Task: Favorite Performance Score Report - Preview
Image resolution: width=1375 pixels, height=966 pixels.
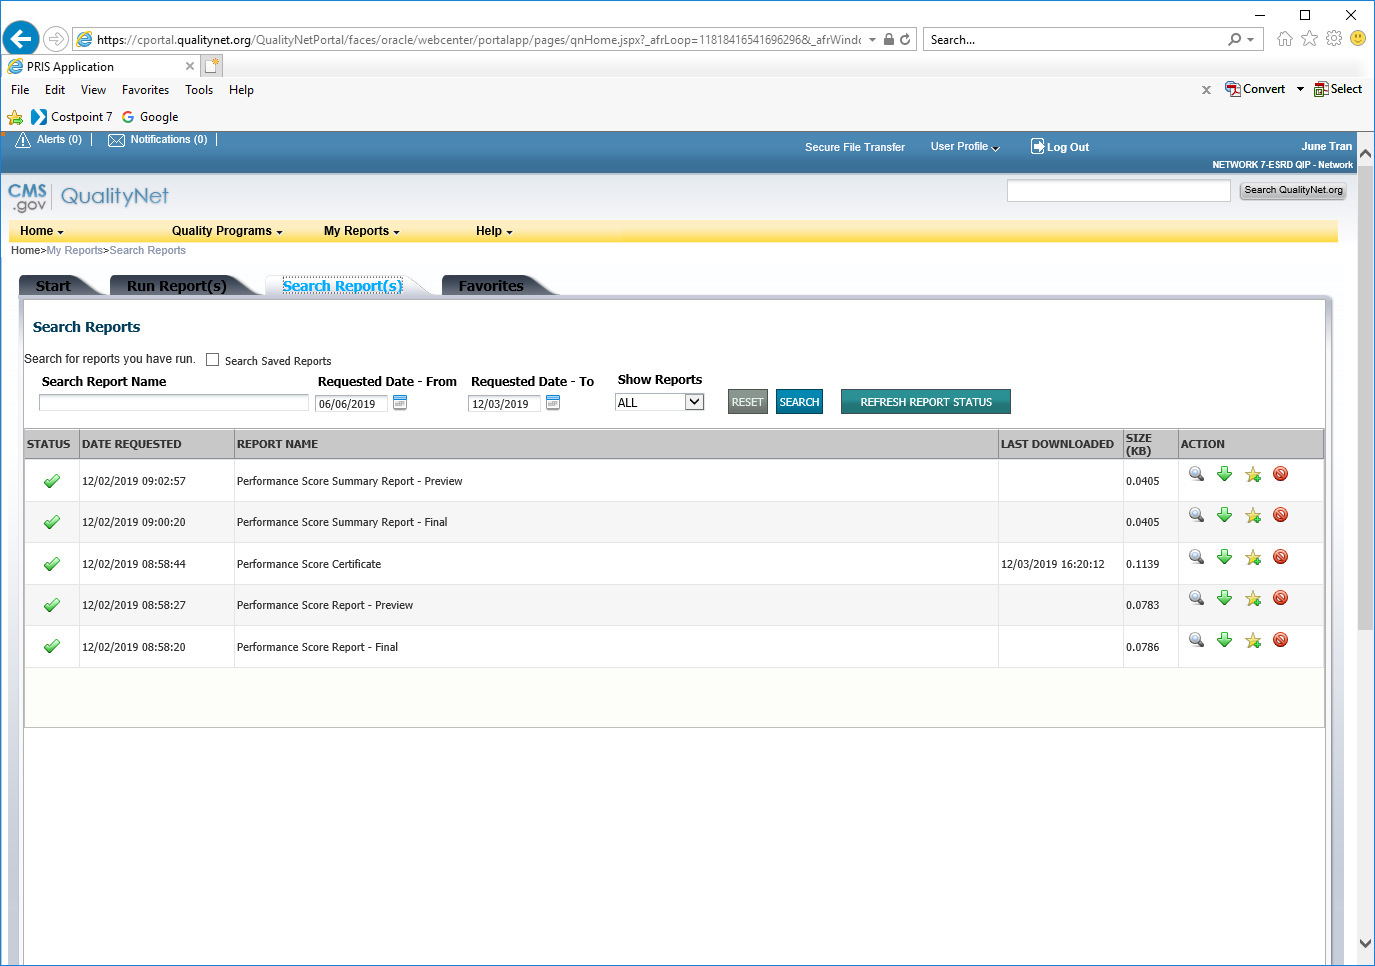Action: [x=1253, y=598]
